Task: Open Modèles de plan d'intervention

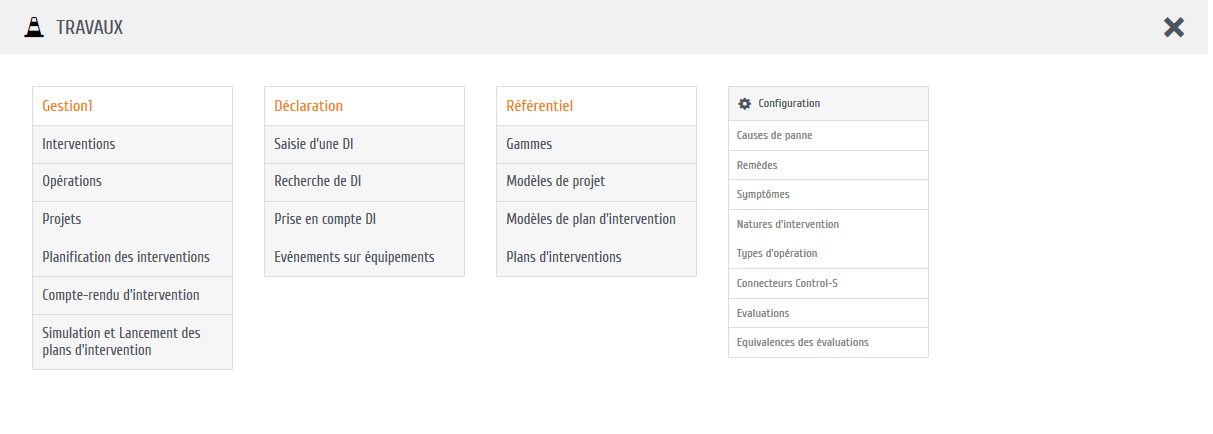Action: pyautogui.click(x=591, y=219)
